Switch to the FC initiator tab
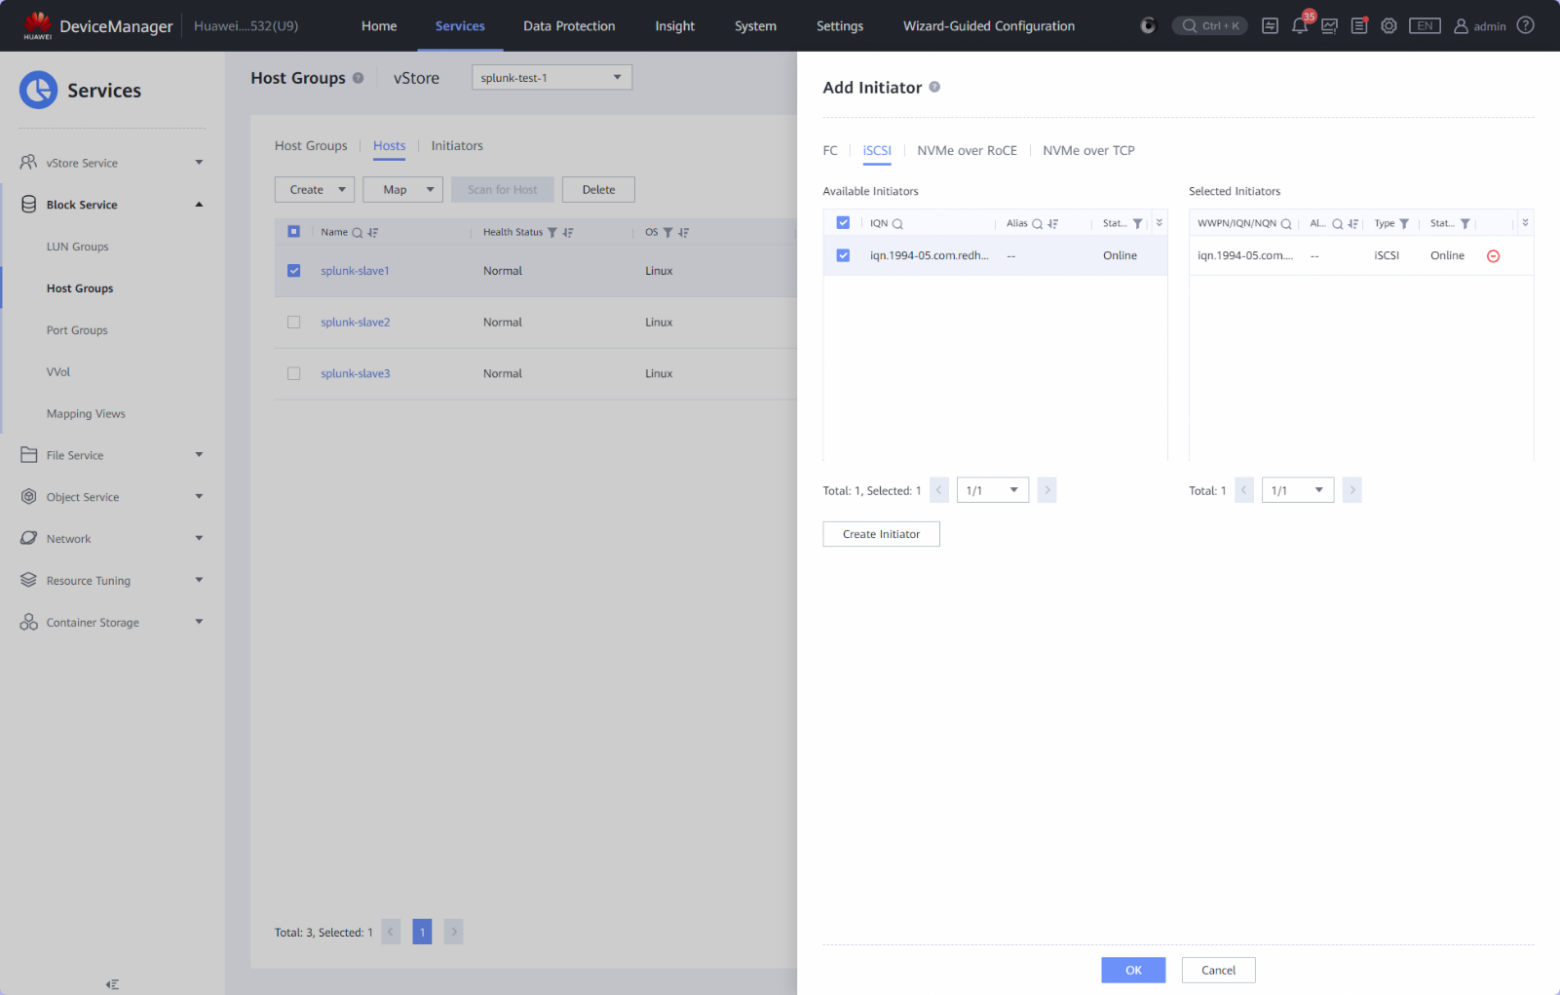The image size is (1560, 995). pos(830,151)
